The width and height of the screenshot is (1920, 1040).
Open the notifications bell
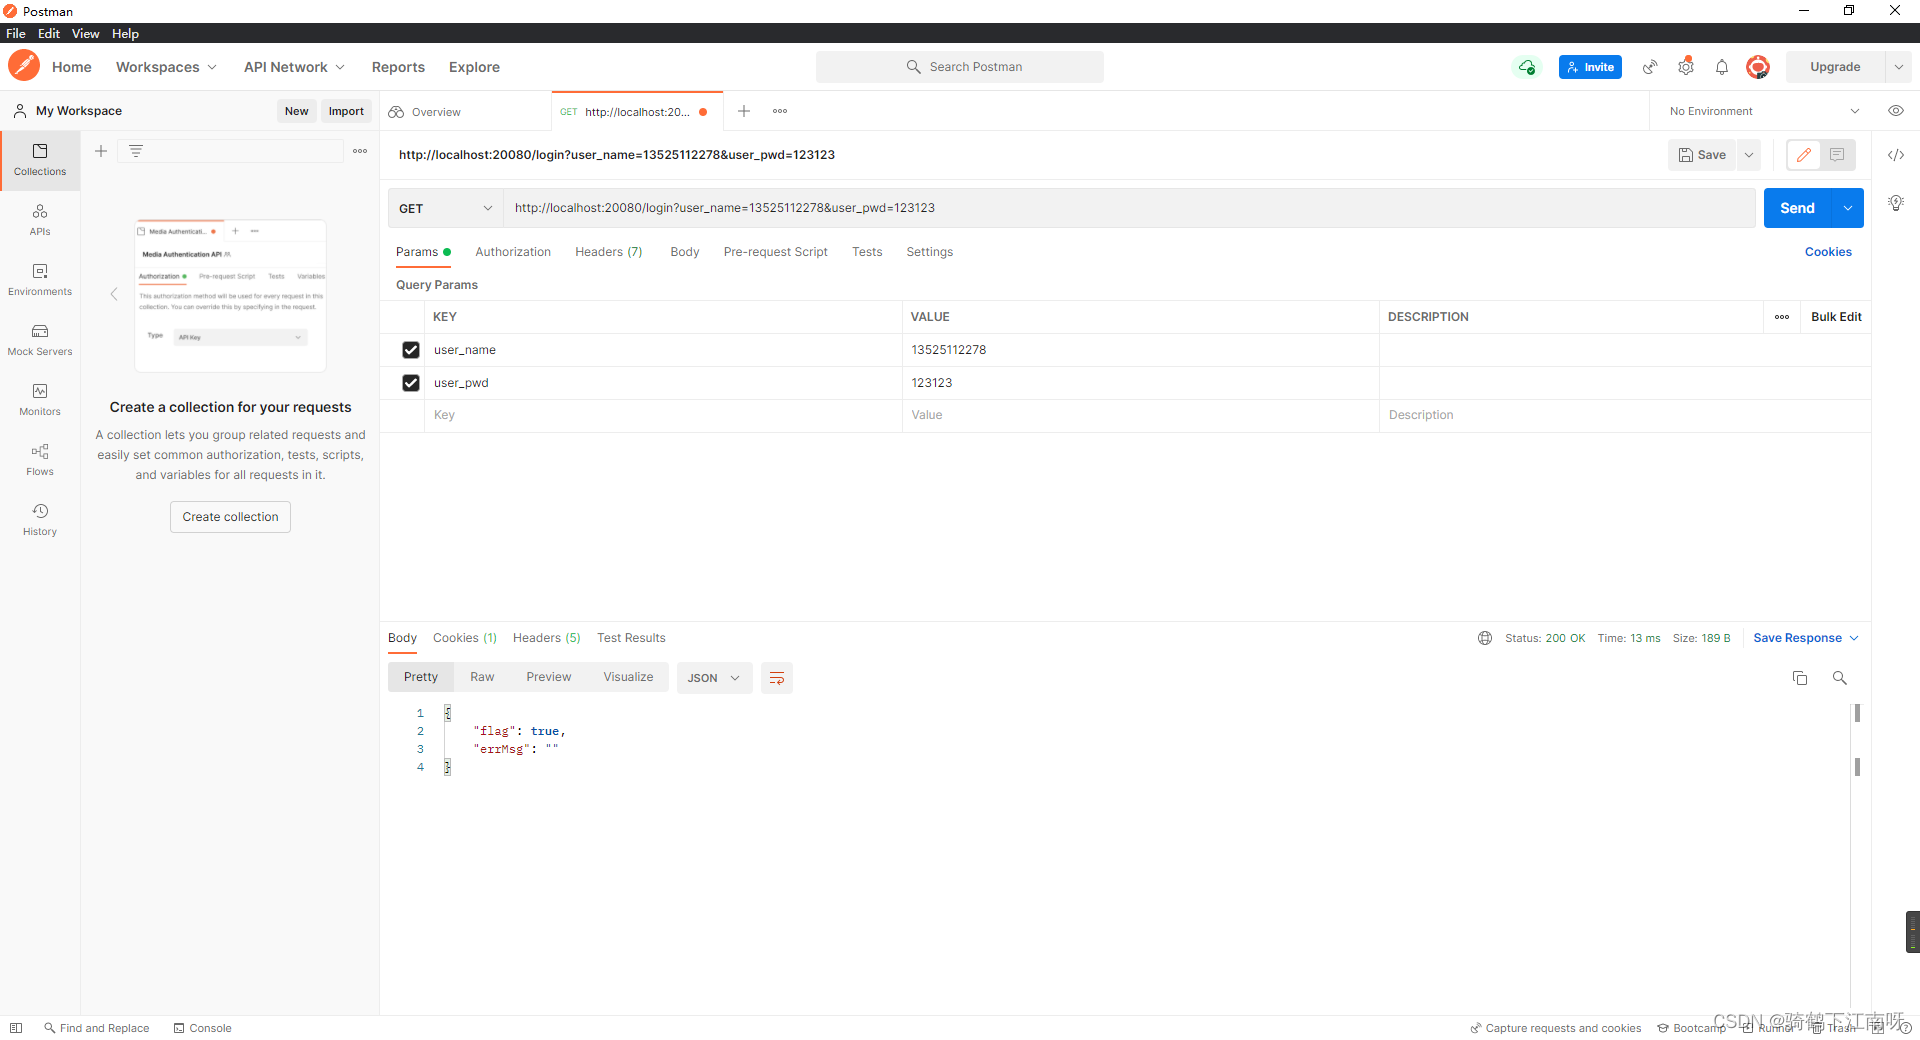pos(1722,67)
